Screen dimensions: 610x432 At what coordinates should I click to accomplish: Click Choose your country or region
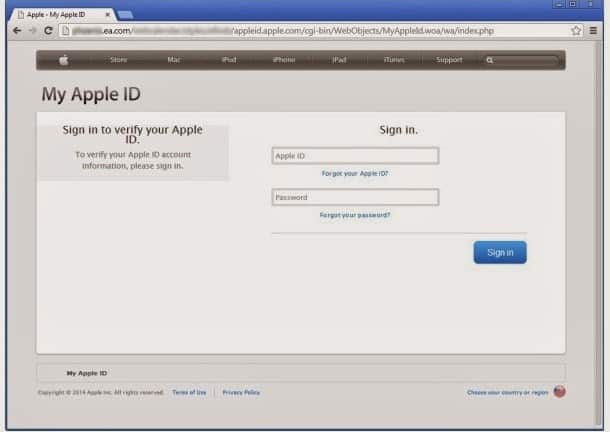point(508,392)
